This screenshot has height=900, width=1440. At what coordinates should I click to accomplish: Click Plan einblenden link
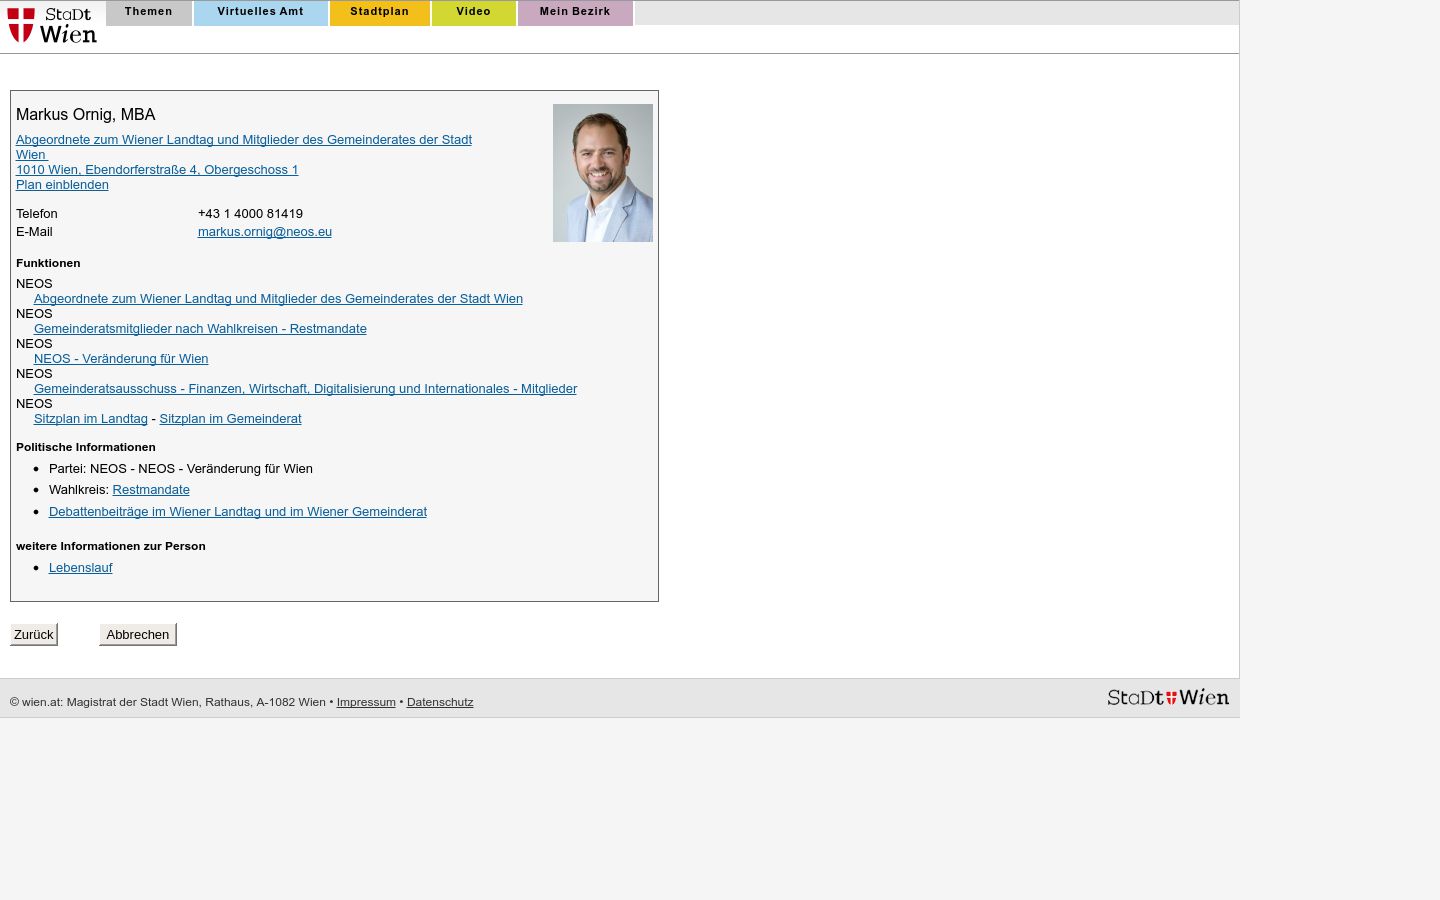click(62, 185)
